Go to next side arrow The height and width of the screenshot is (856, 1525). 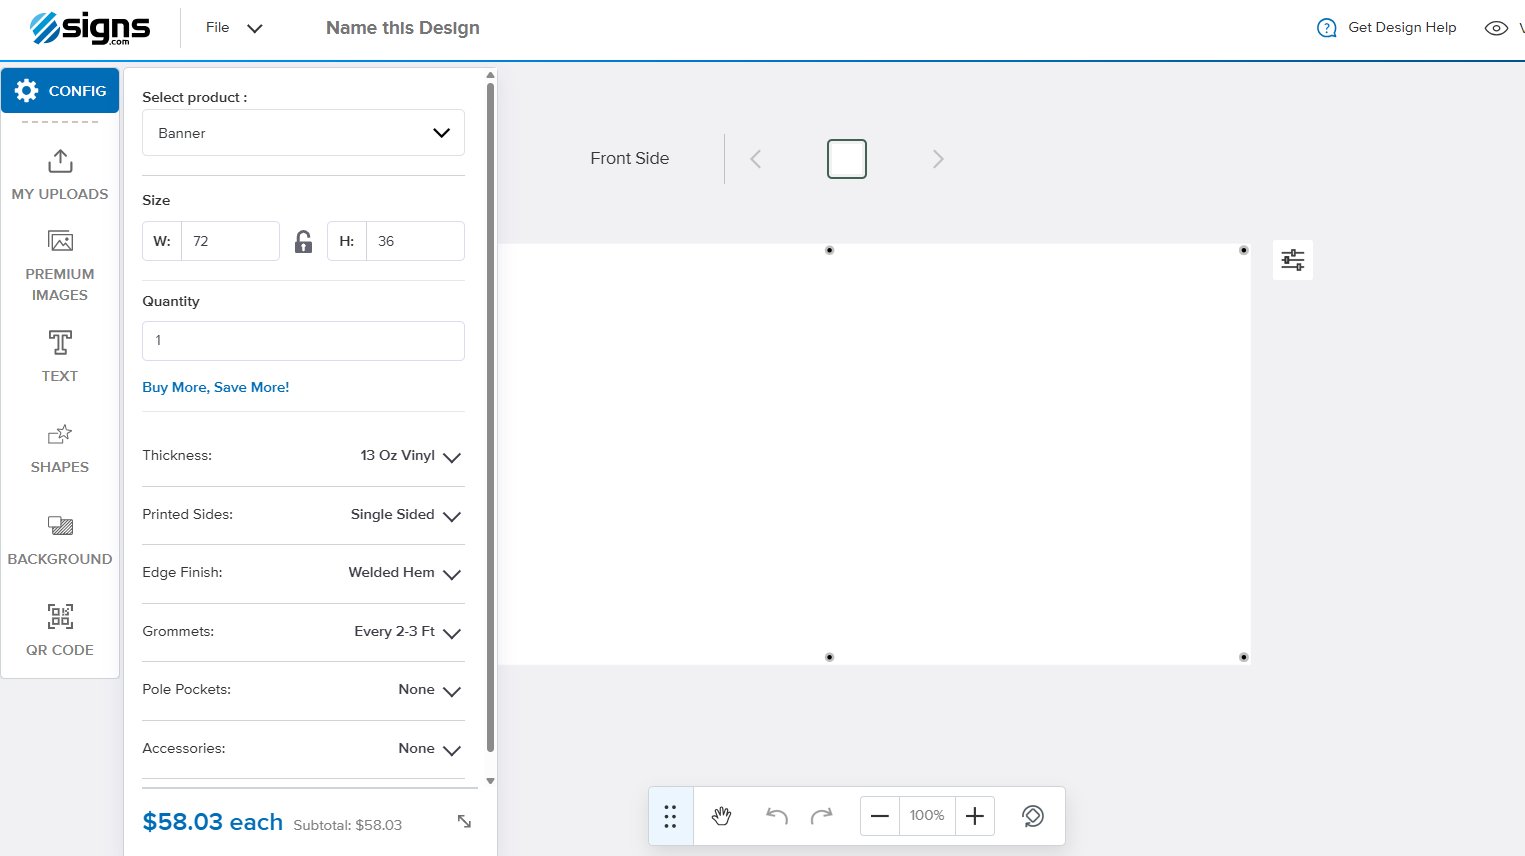point(938,159)
